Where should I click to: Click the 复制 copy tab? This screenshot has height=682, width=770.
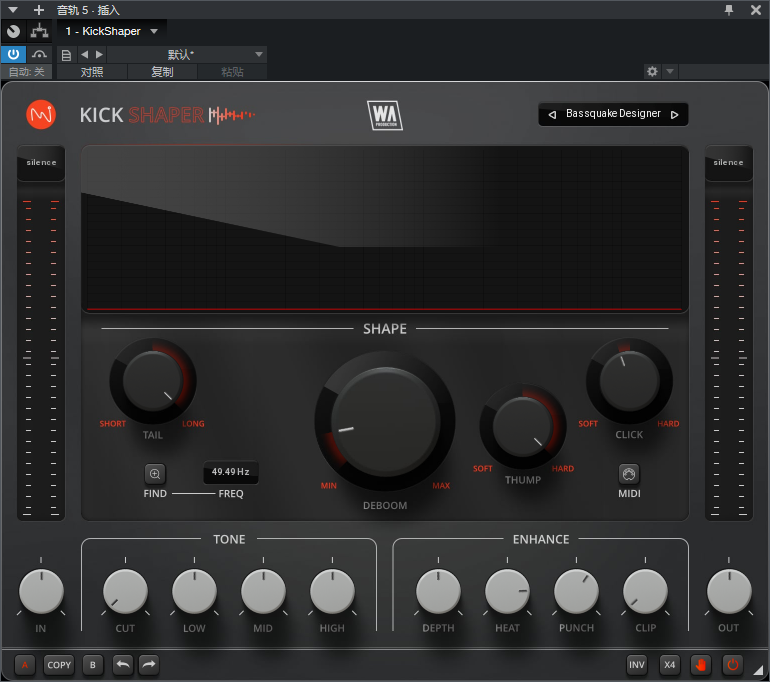(x=162, y=72)
